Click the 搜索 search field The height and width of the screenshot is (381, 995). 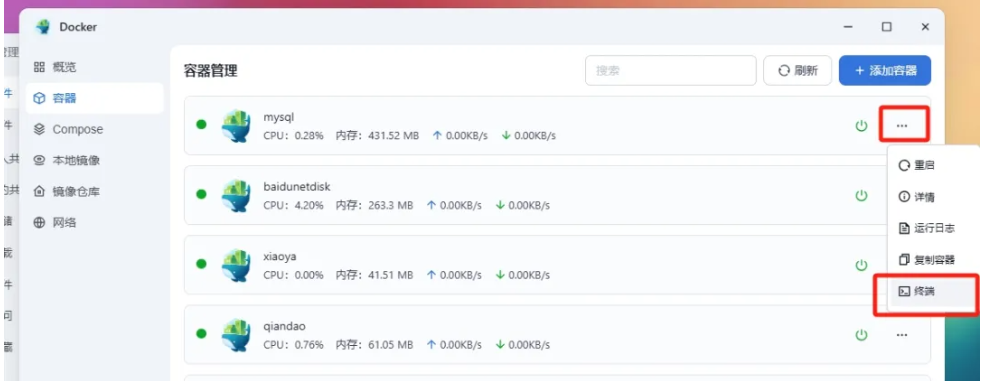(671, 70)
